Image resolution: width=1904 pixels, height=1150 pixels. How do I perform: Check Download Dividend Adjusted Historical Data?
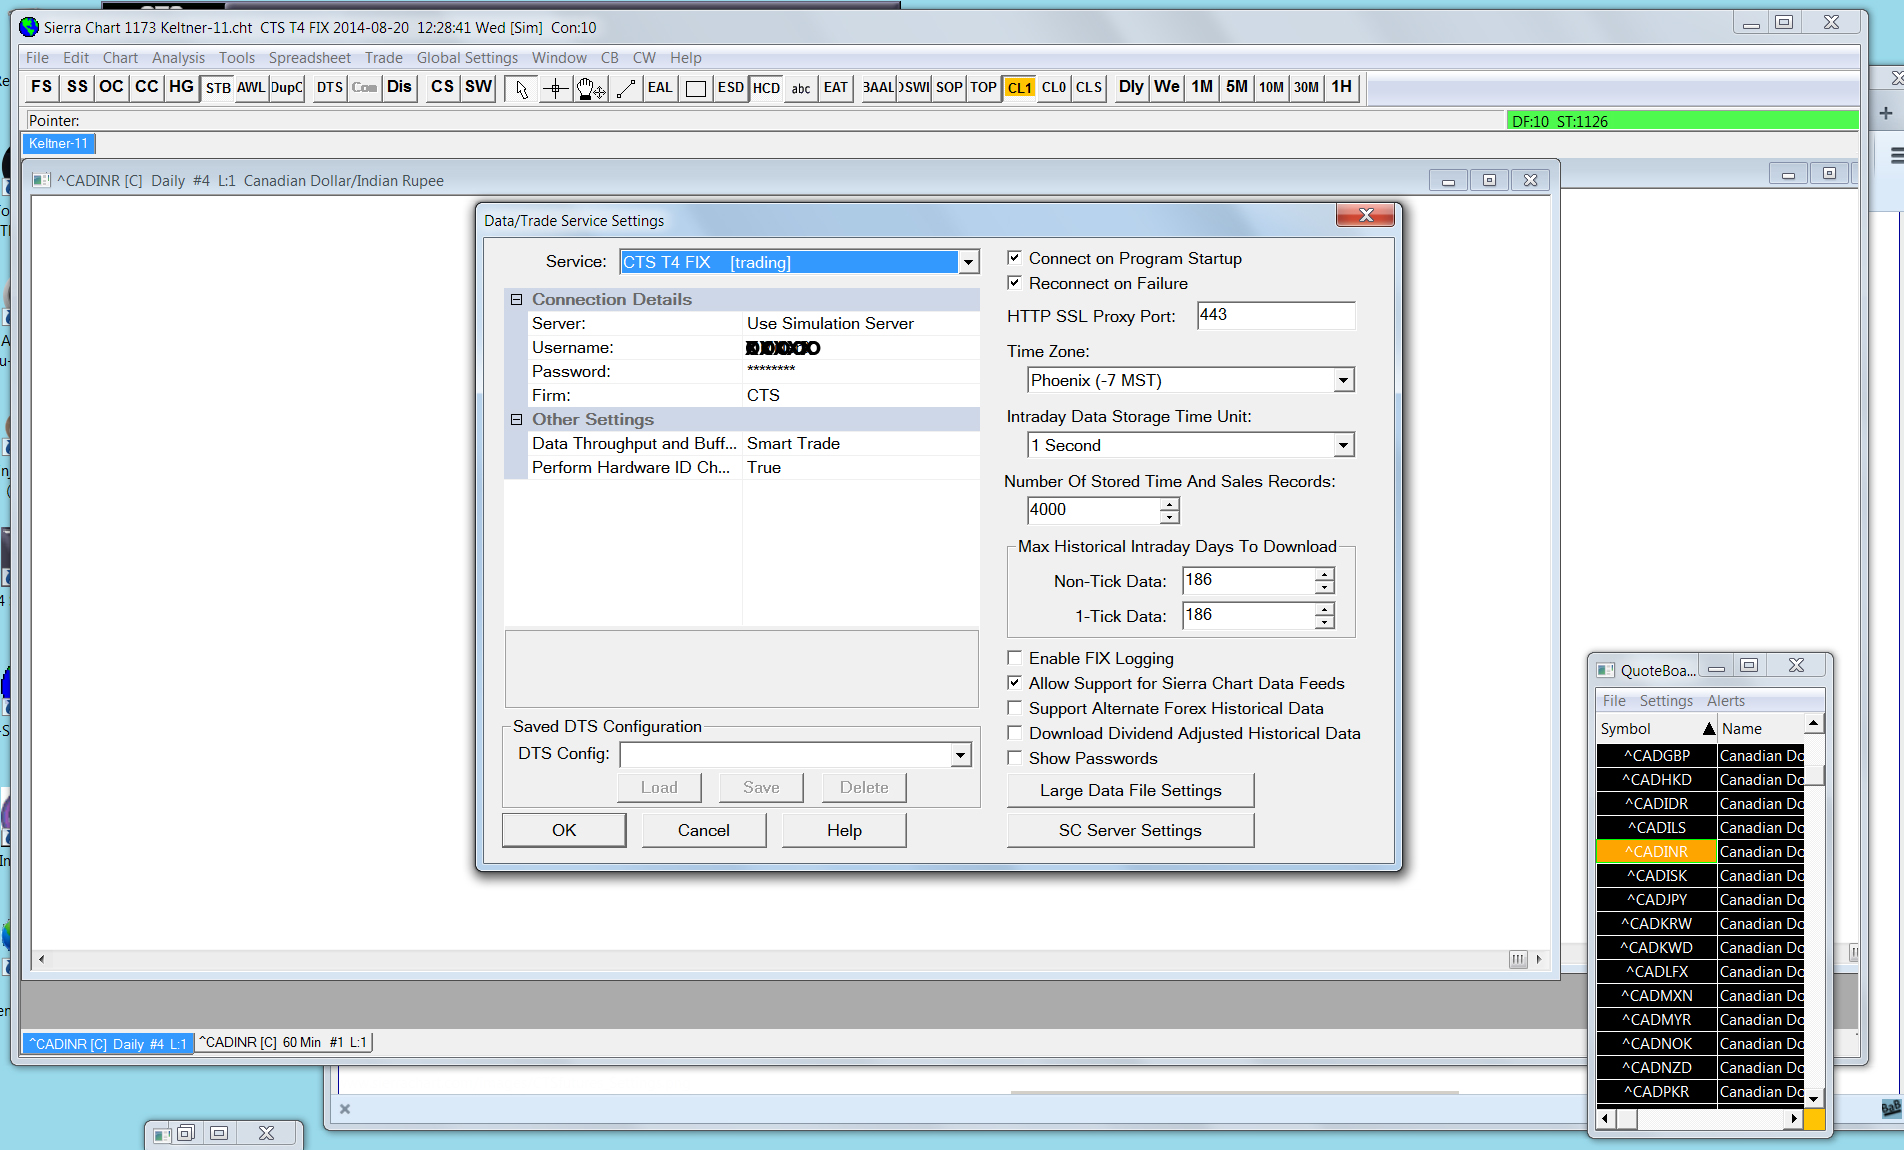(x=1014, y=733)
